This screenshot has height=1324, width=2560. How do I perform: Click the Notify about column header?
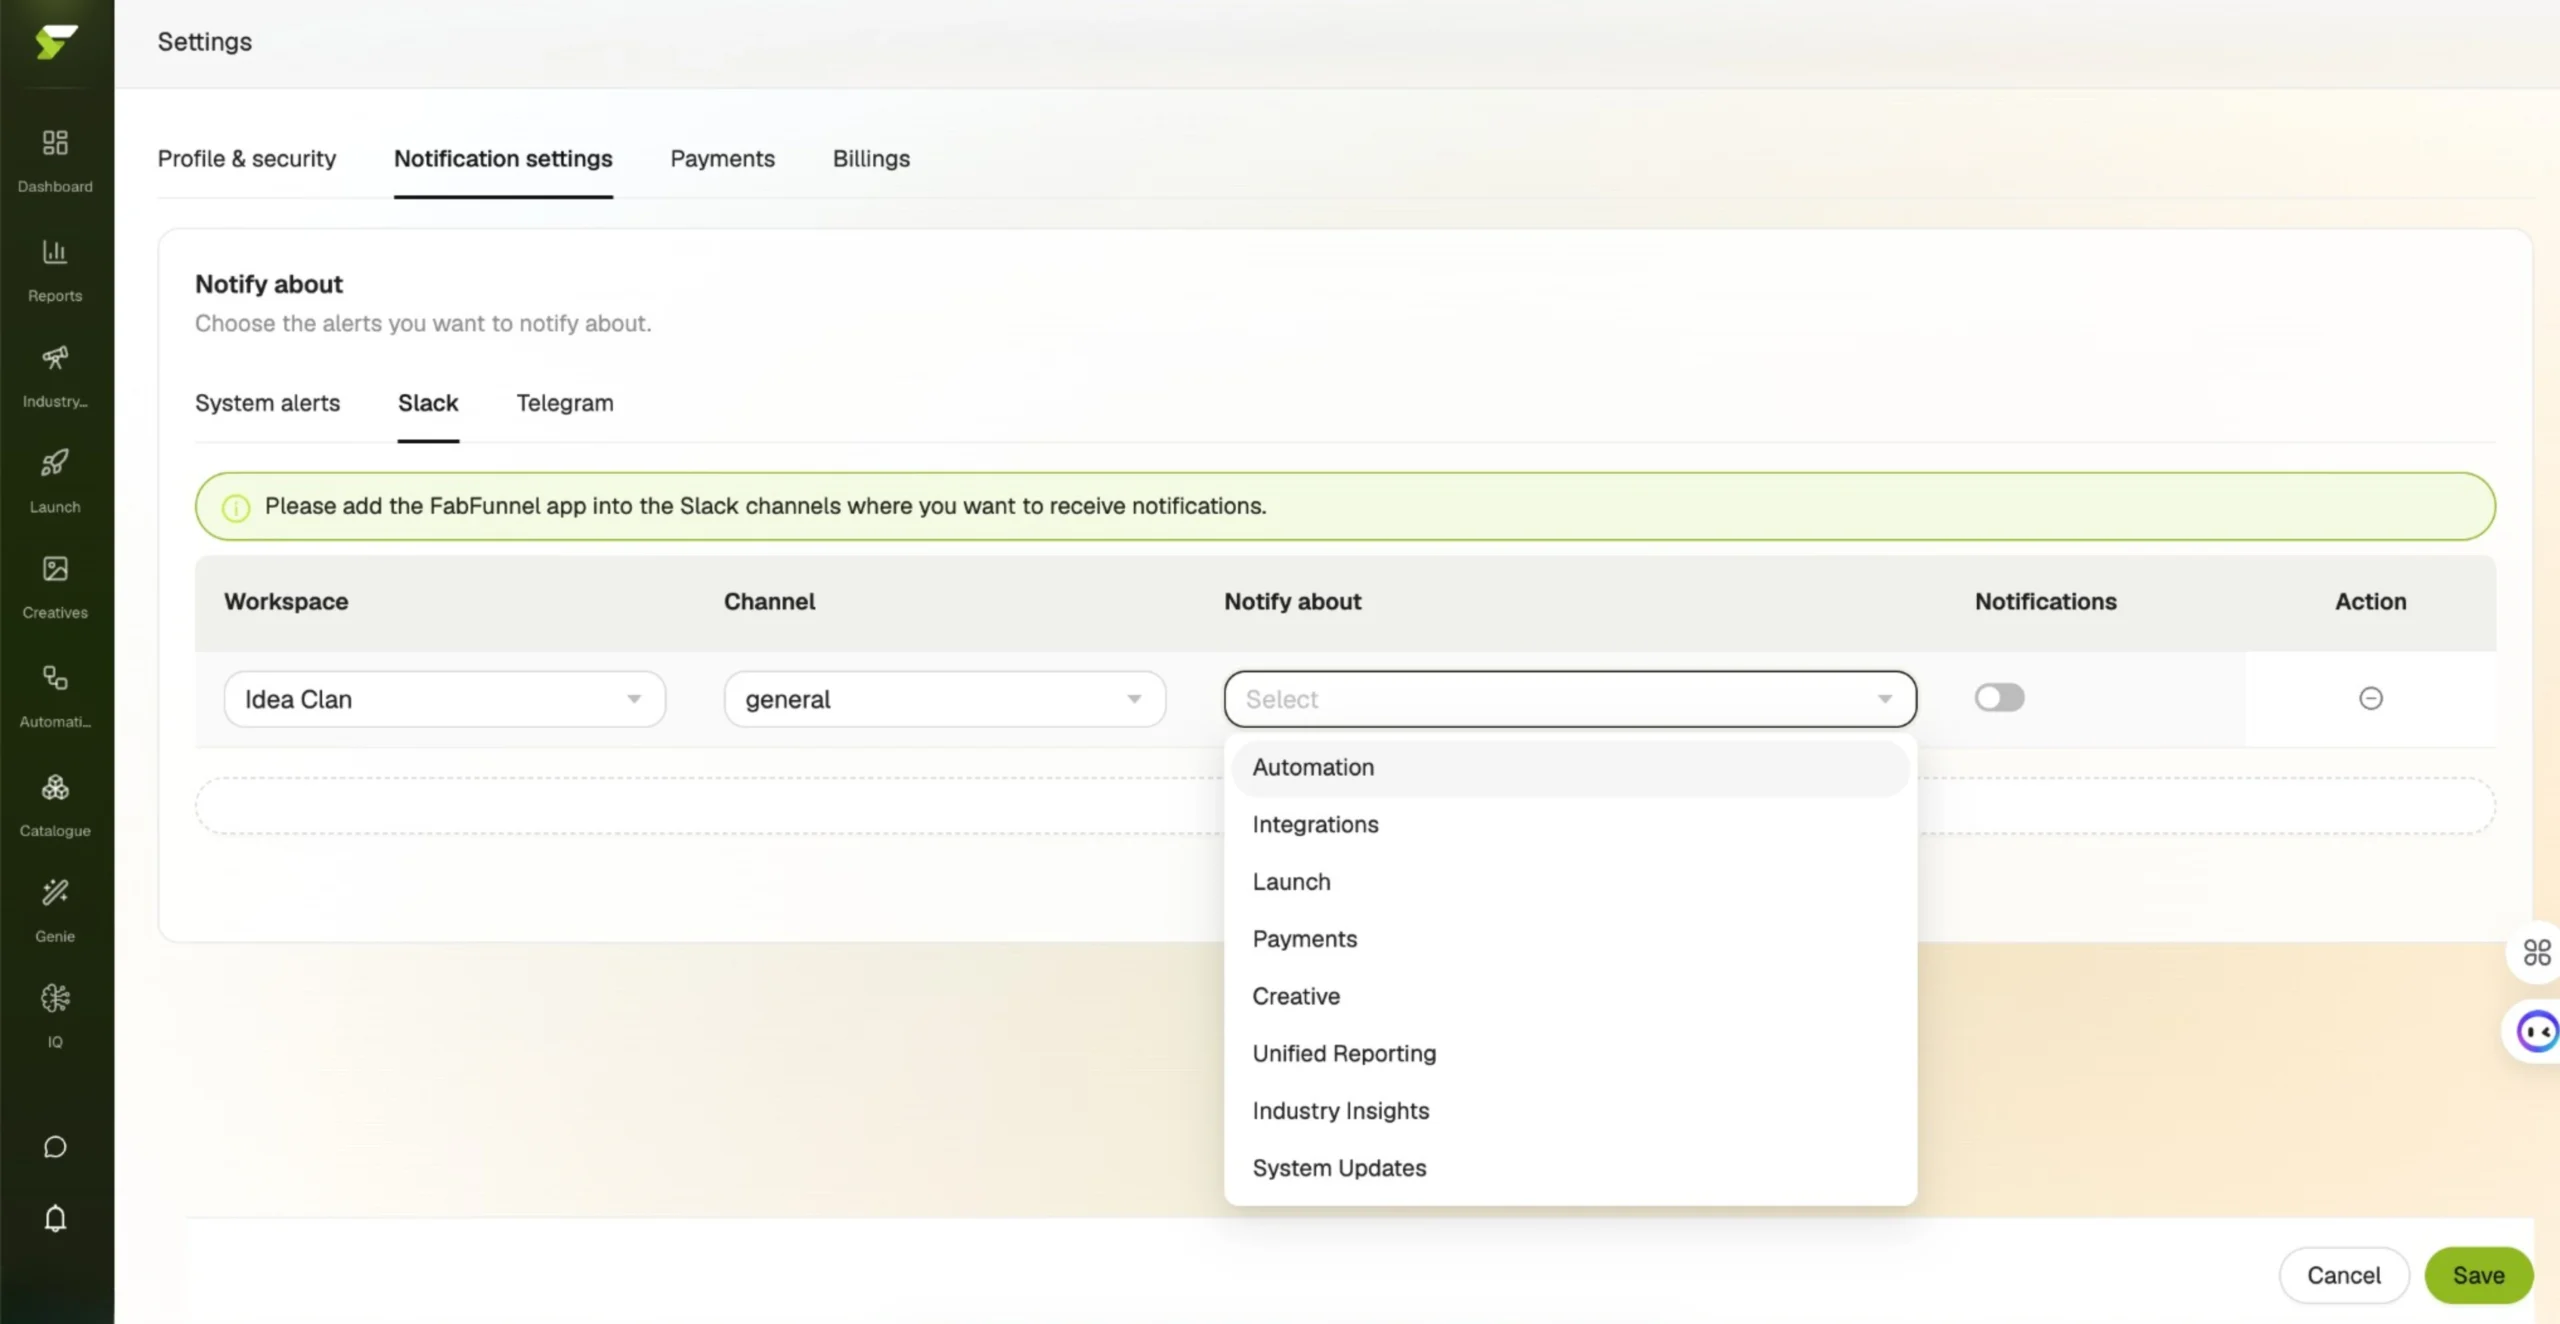point(1292,602)
